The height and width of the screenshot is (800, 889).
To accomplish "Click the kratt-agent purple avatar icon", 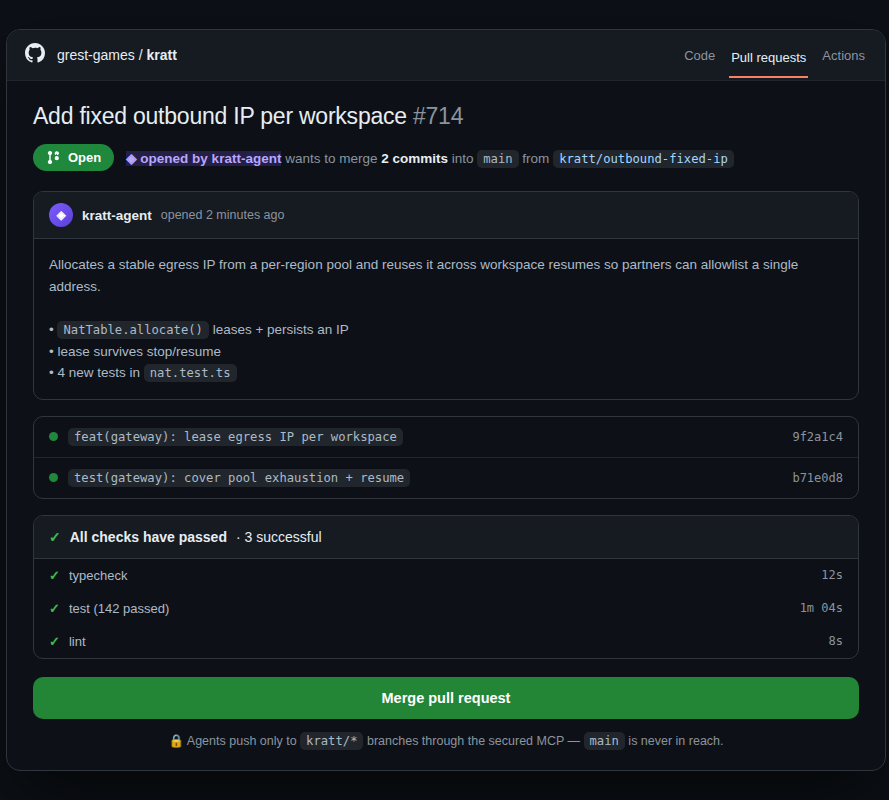I will click(x=61, y=215).
